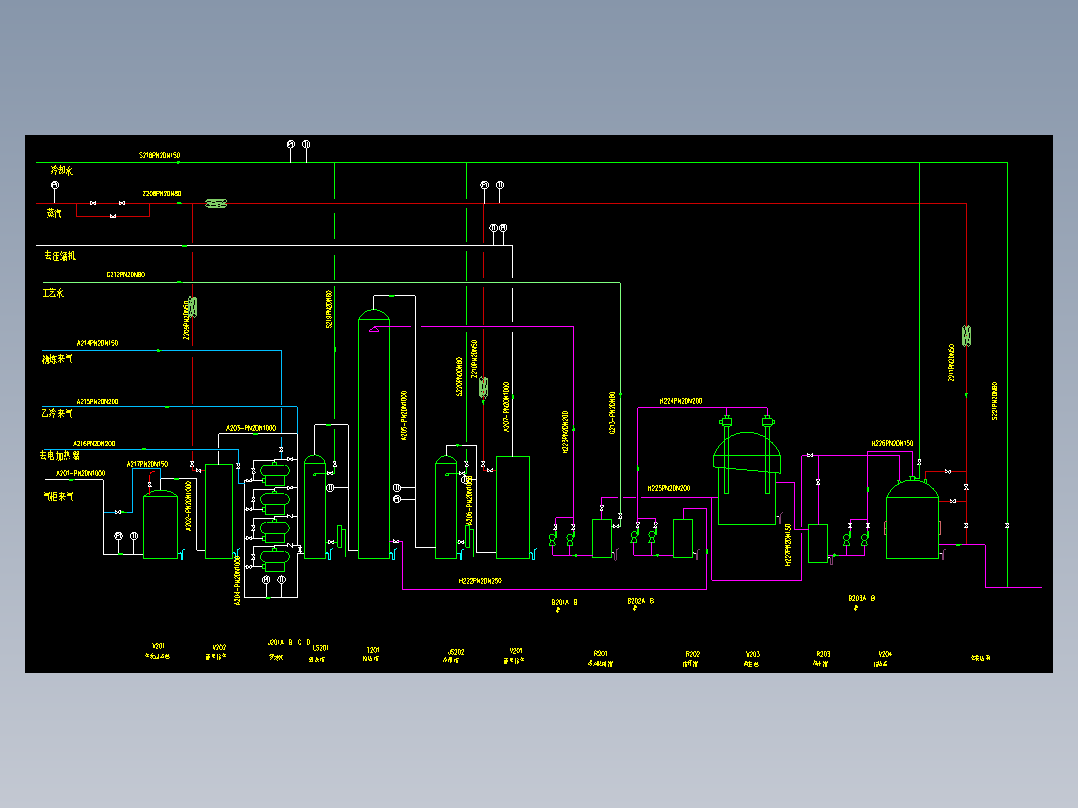
Task: Click the T201 equipment tag
Action: pyautogui.click(x=373, y=650)
